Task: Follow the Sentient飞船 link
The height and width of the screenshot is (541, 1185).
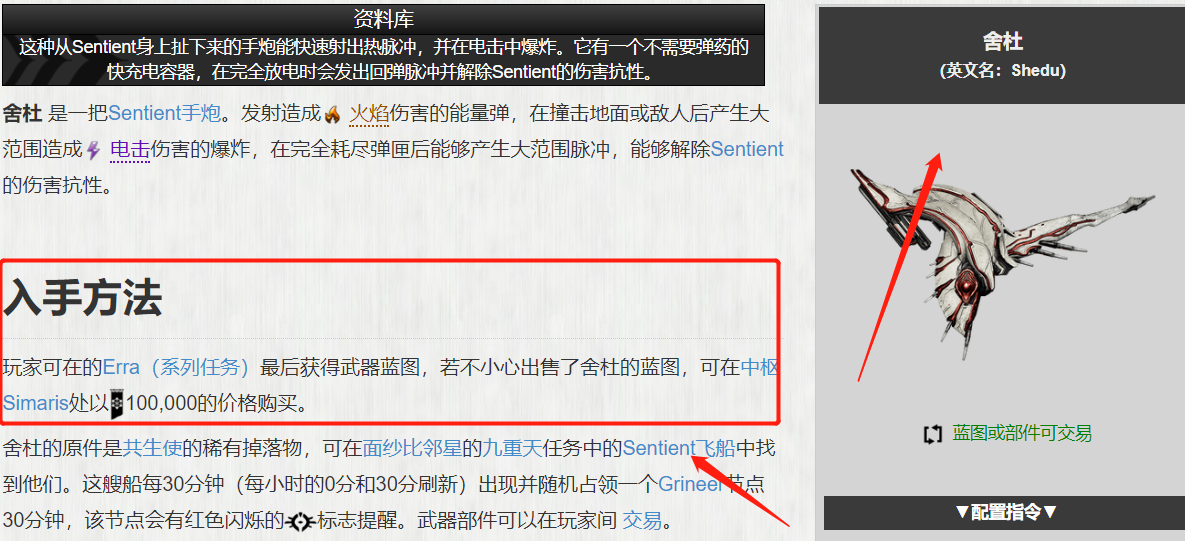Action: point(679,449)
